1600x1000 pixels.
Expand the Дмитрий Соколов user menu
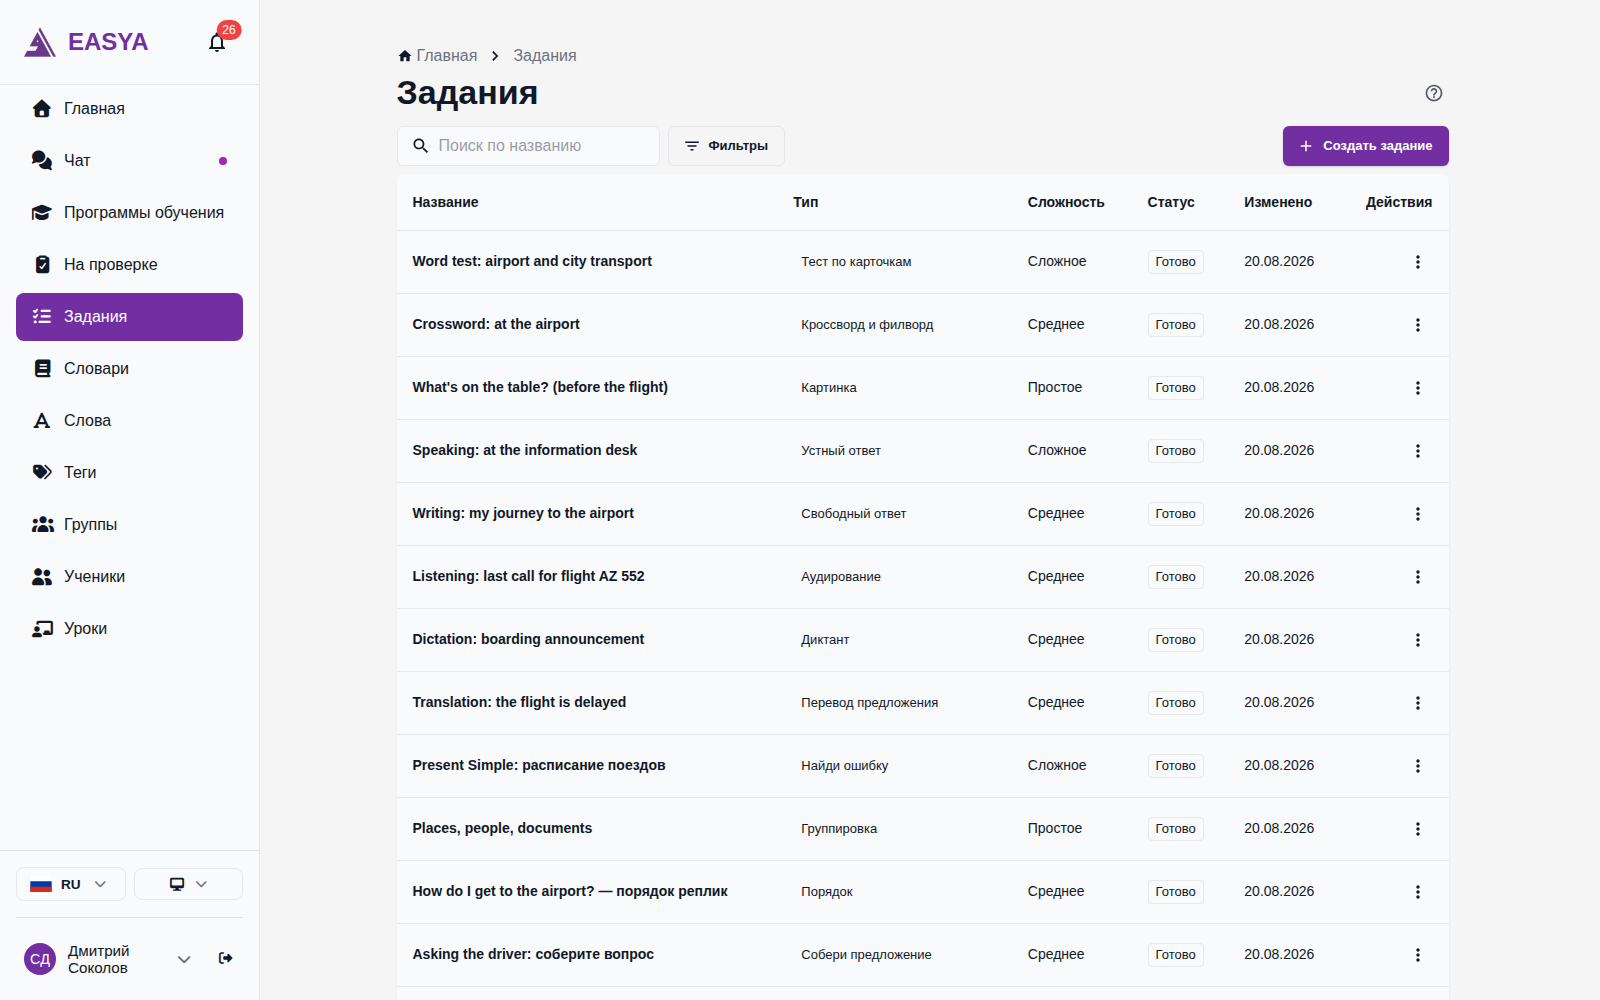pyautogui.click(x=184, y=959)
